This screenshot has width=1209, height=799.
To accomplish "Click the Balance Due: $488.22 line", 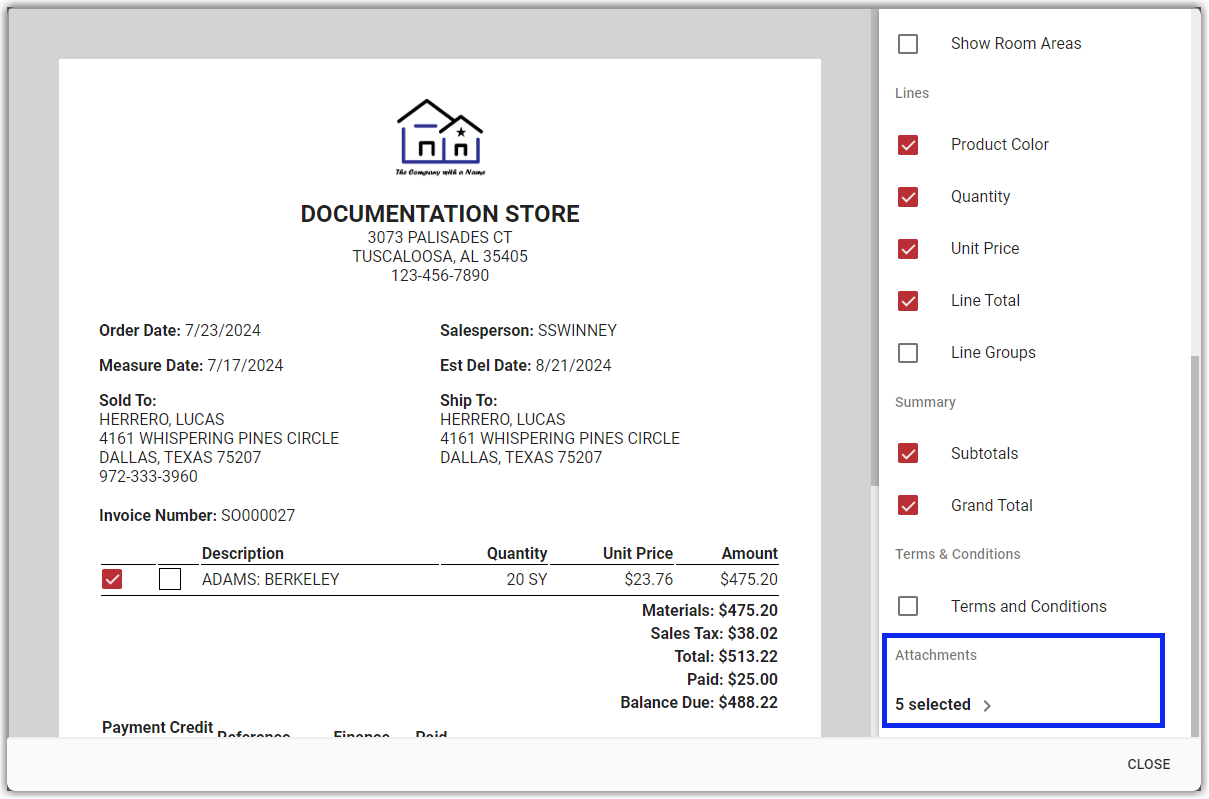I will pos(699,703).
